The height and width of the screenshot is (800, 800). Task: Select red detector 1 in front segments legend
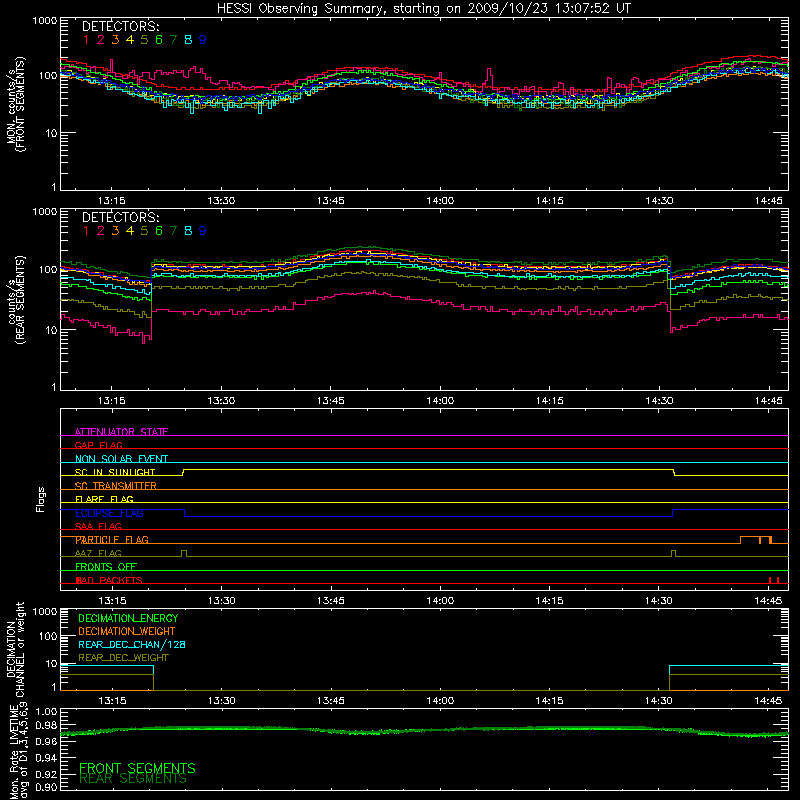(86, 40)
